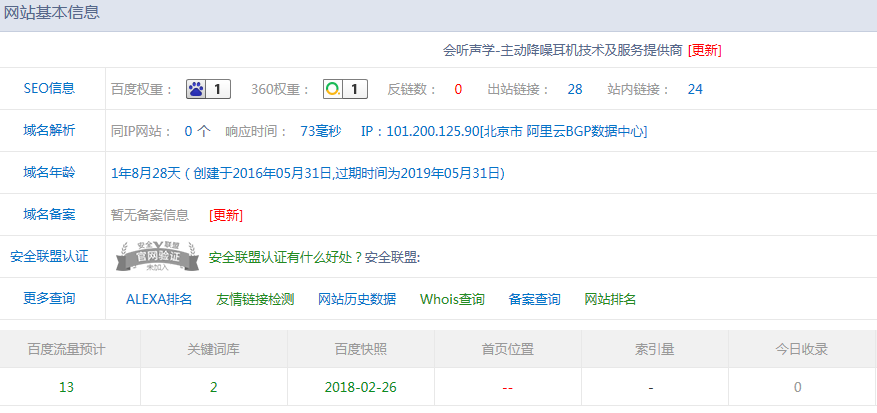Click the same-IP sites count
The height and width of the screenshot is (413, 877).
click(189, 131)
